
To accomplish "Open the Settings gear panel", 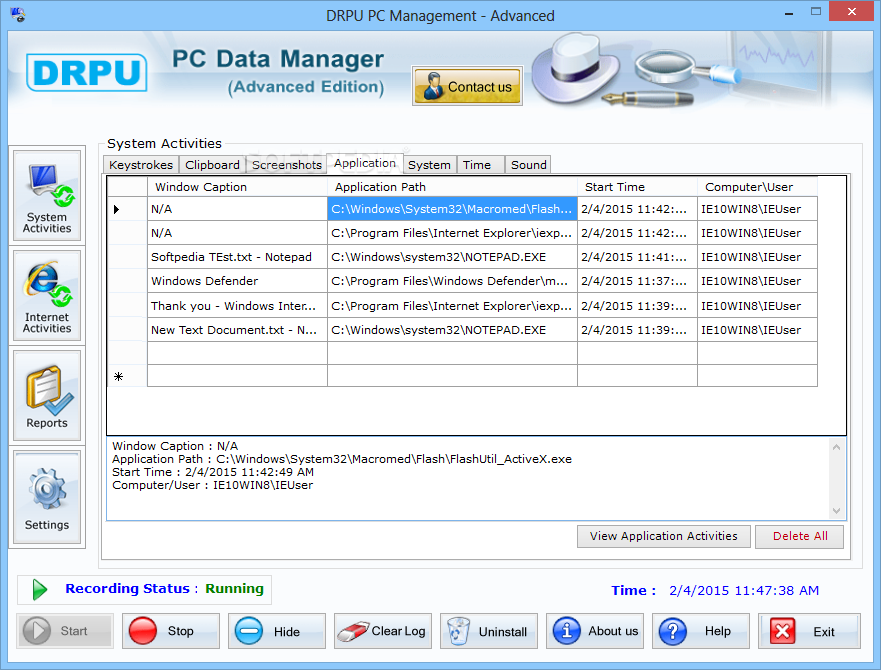I will [x=47, y=497].
